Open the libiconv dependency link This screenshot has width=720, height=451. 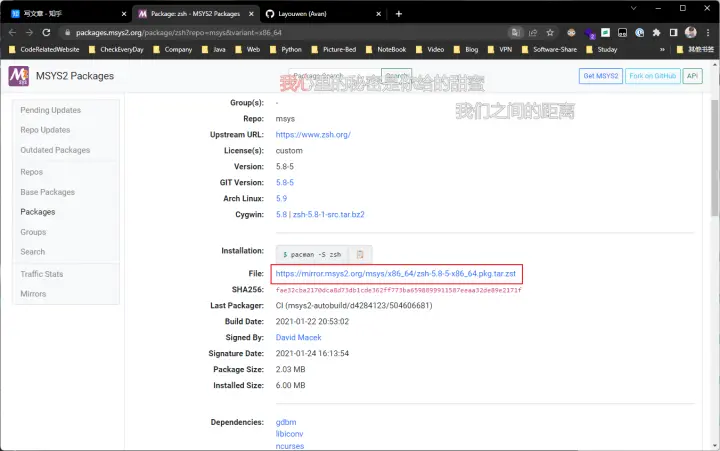pyautogui.click(x=289, y=434)
